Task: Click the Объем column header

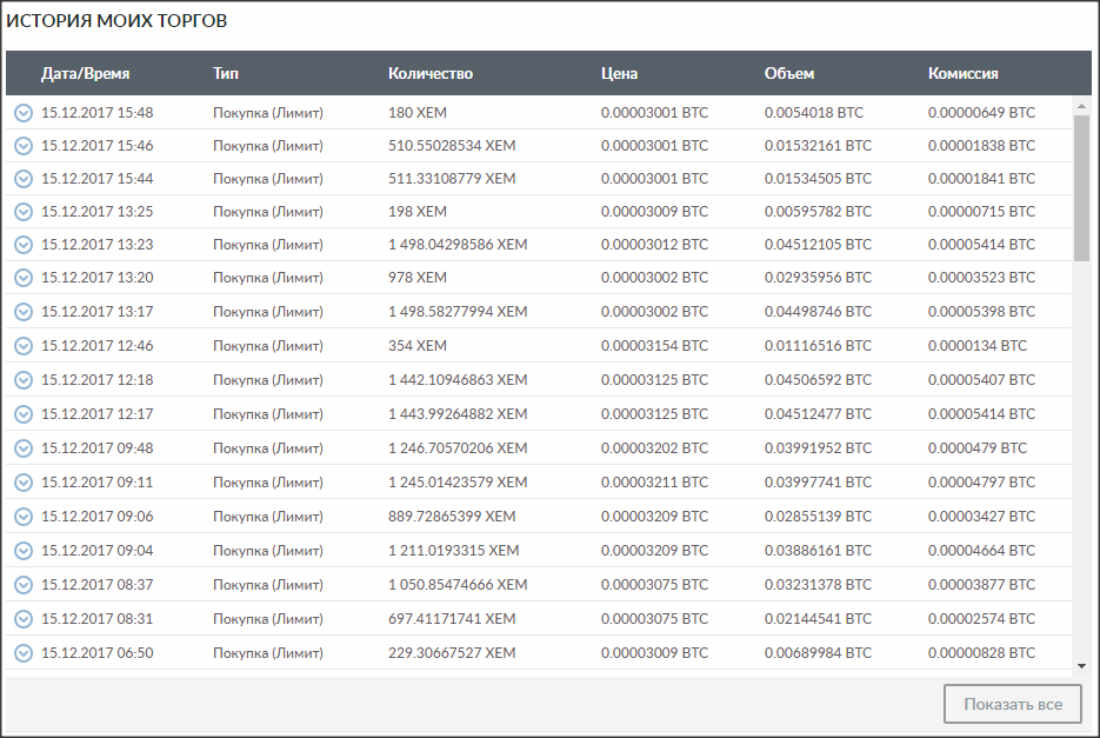Action: (x=789, y=74)
